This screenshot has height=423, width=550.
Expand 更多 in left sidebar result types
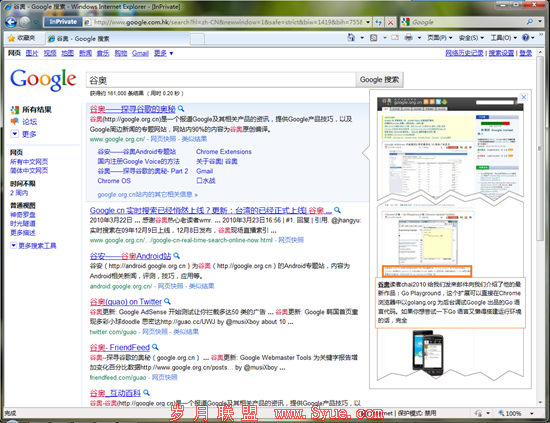point(24,134)
